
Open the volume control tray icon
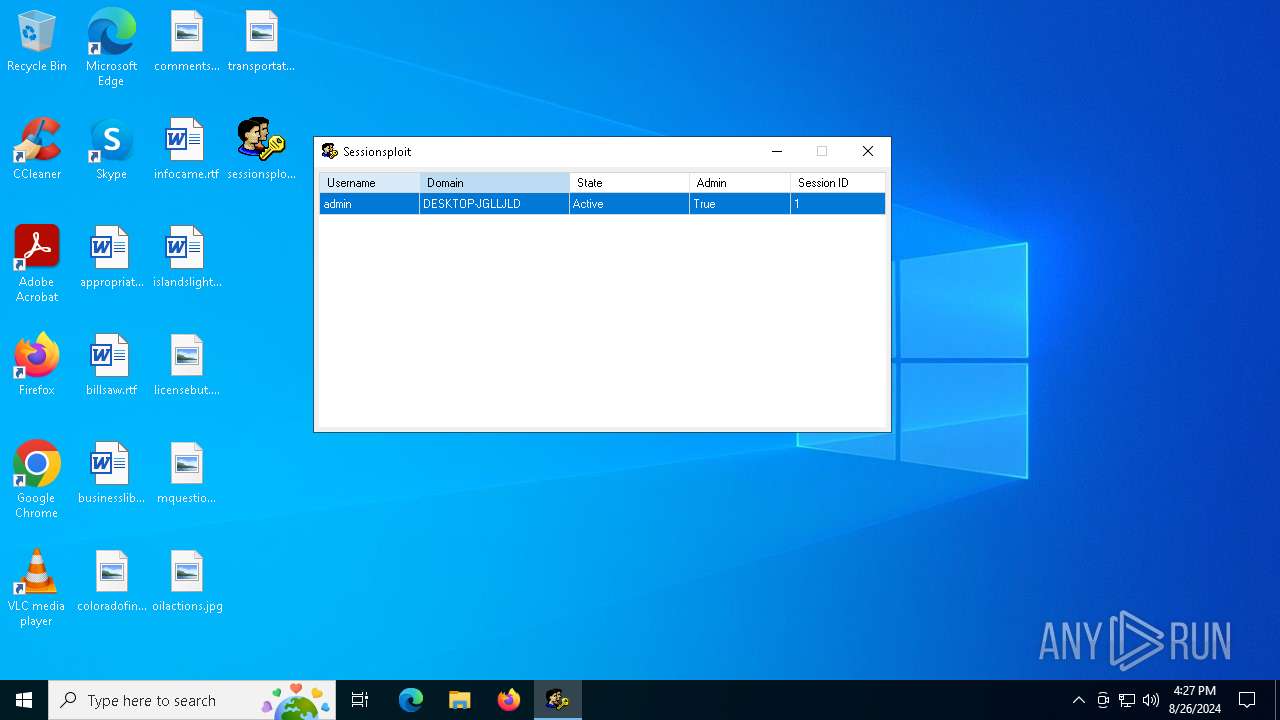point(1151,700)
